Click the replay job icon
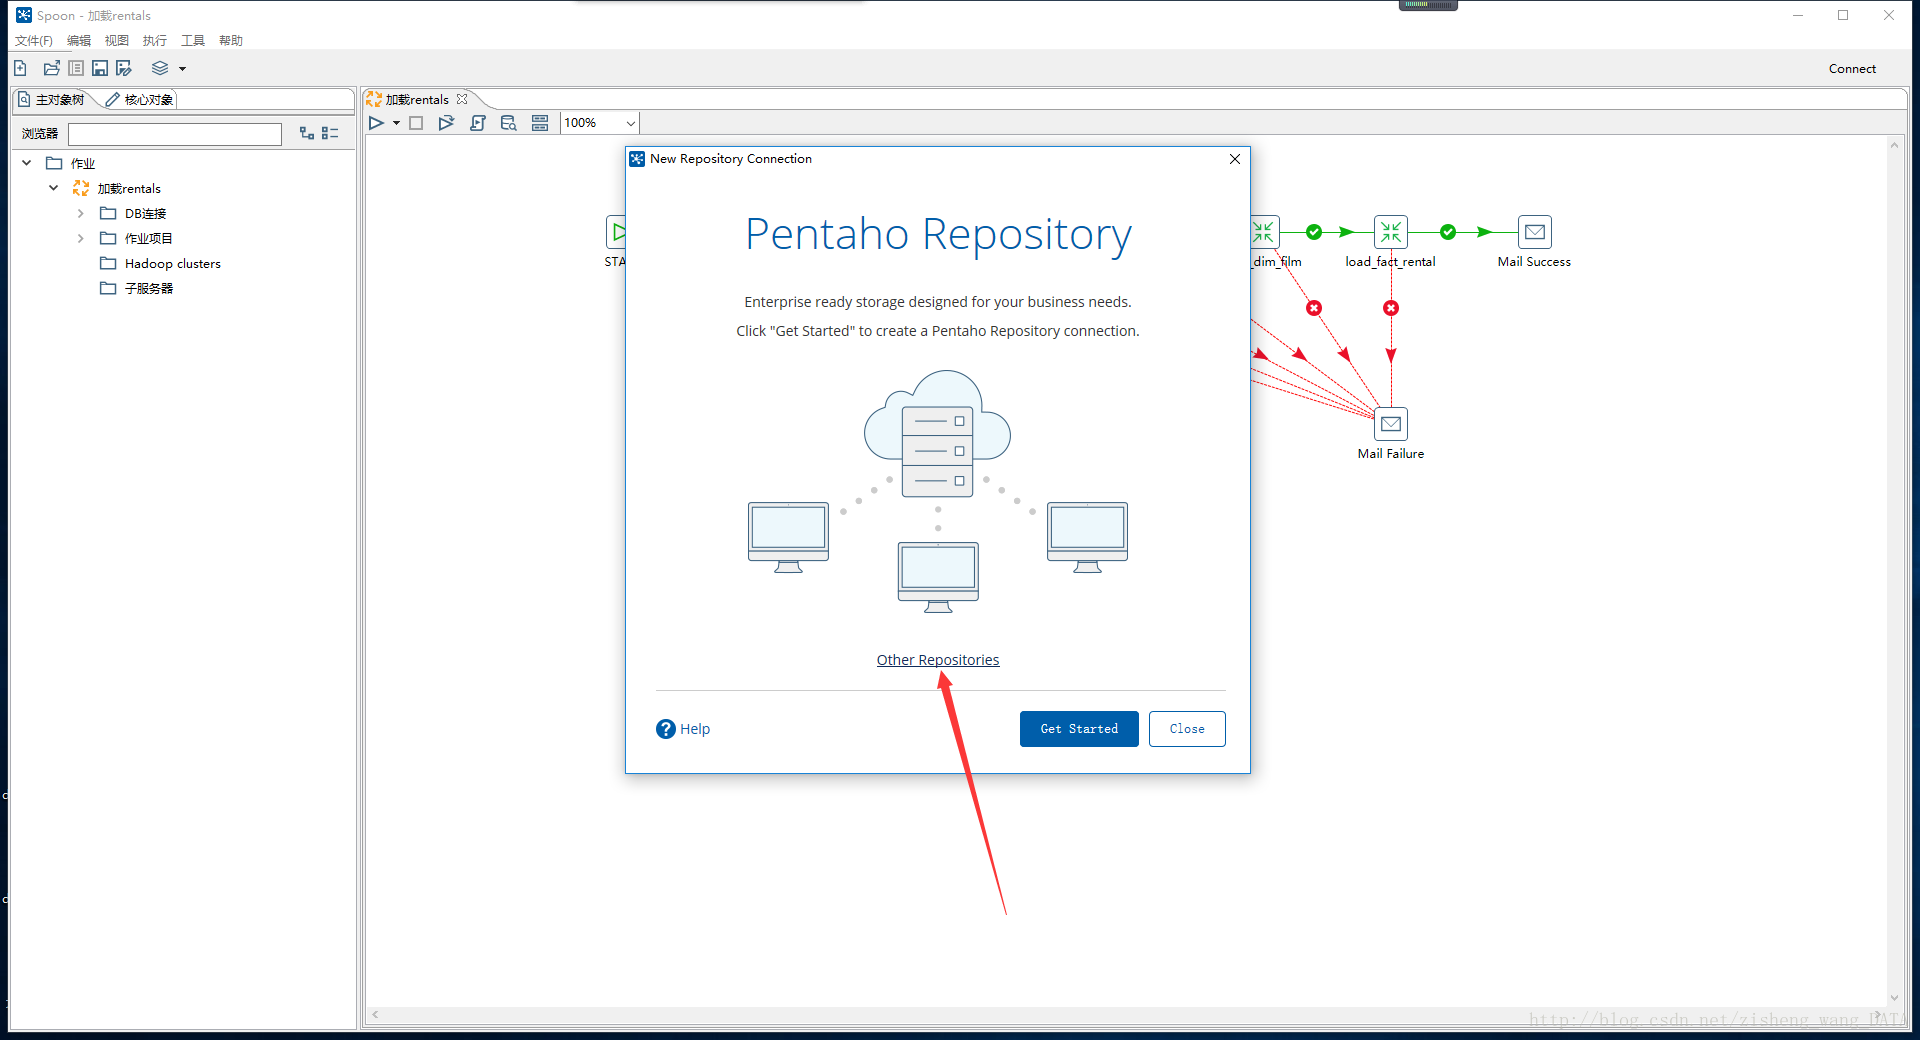 pyautogui.click(x=446, y=123)
